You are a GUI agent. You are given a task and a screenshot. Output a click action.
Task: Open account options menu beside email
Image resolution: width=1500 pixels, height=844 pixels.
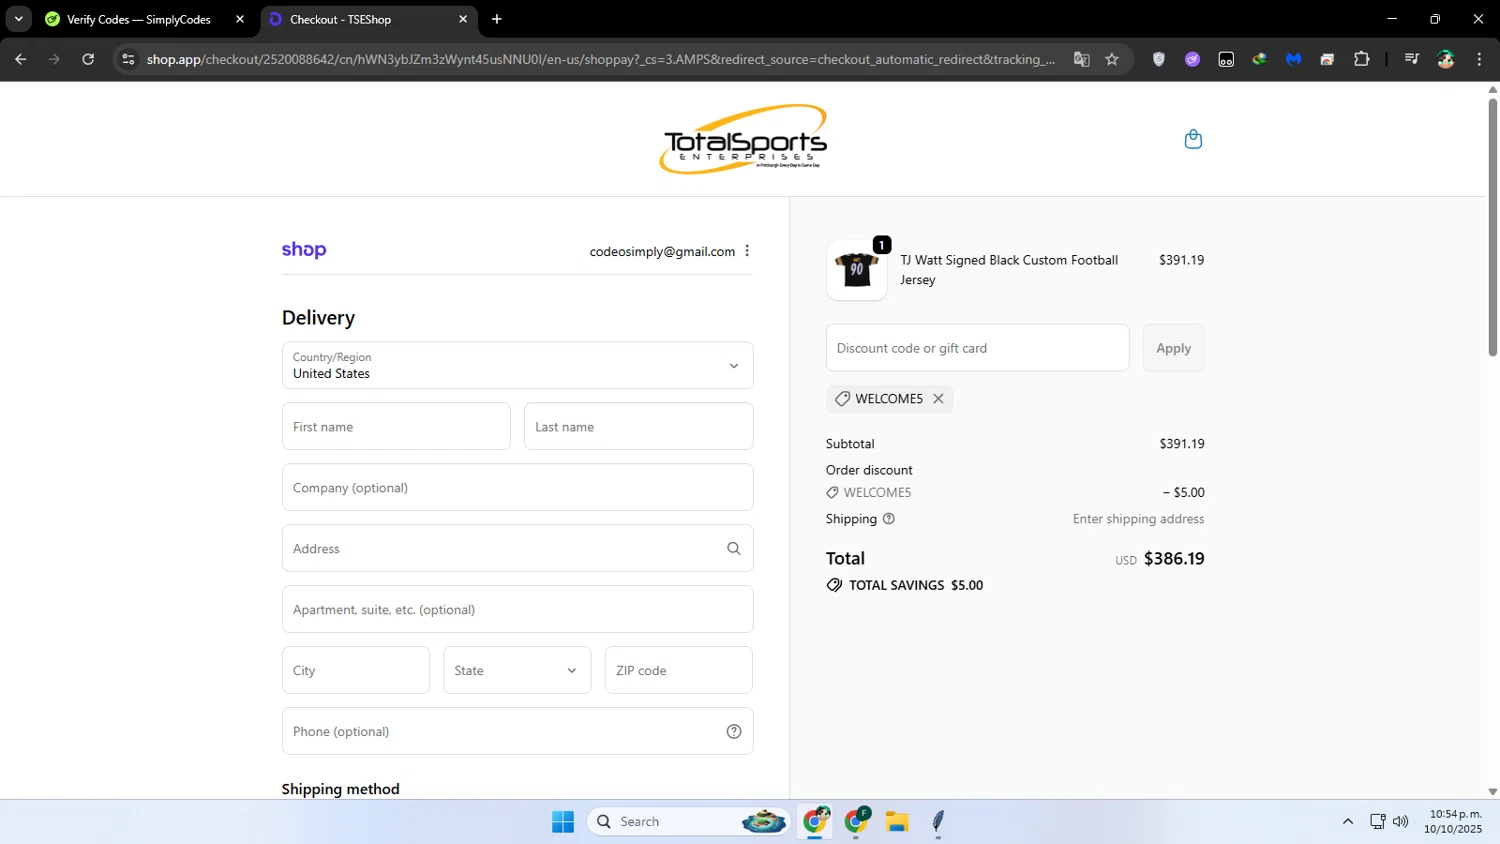(747, 251)
